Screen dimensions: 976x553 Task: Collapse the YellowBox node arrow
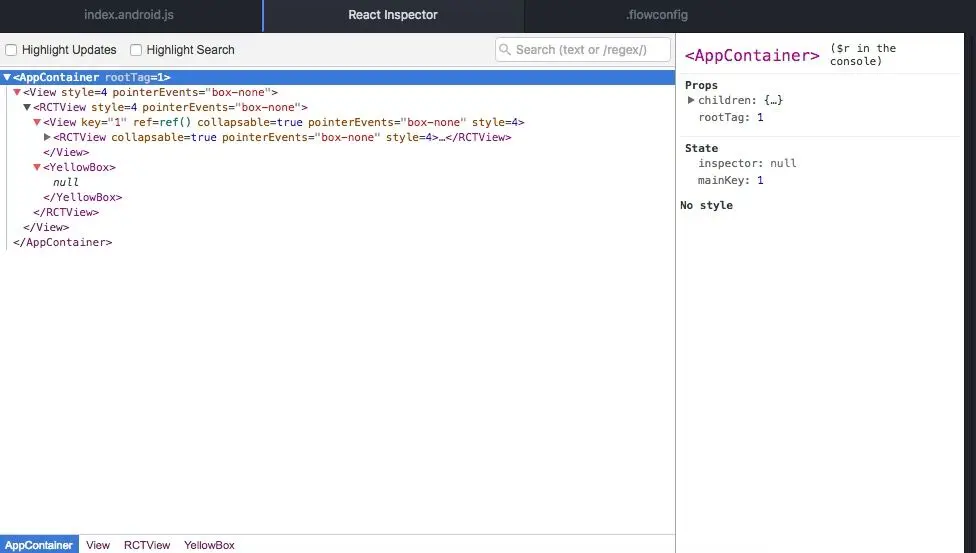coord(37,167)
